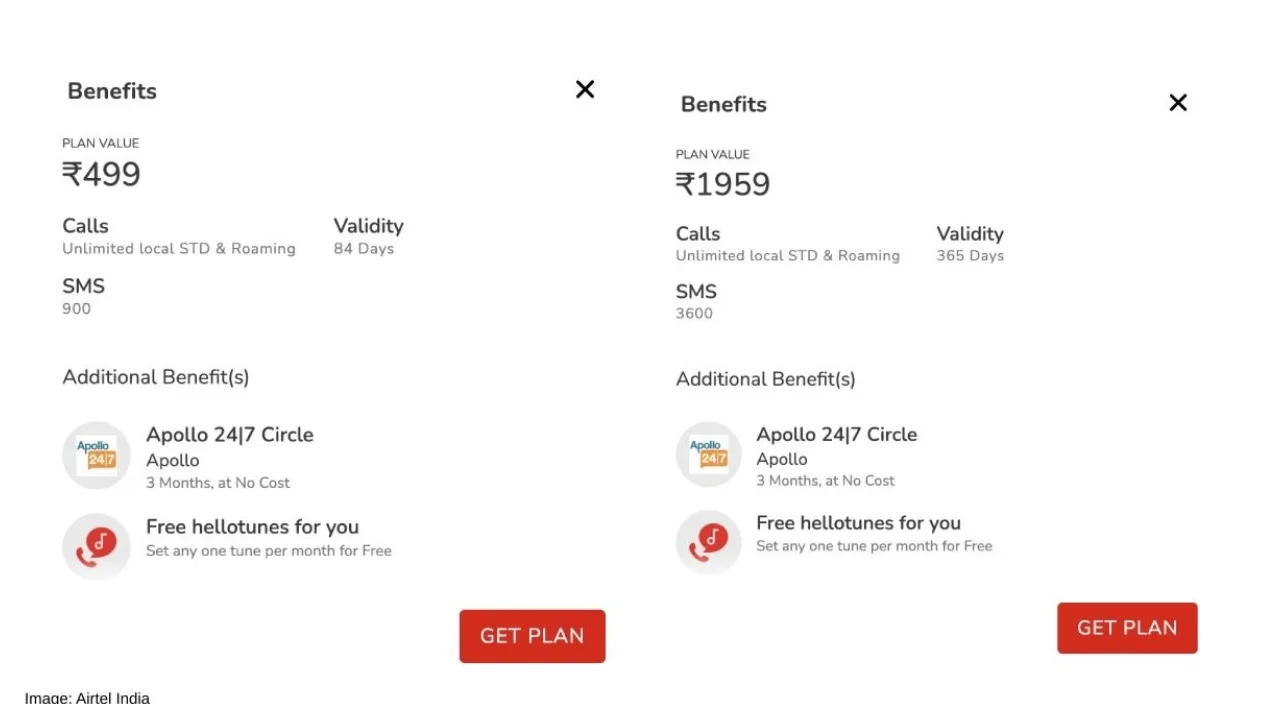Click the hellotunes icon in ₹1959 plan
The width and height of the screenshot is (1280, 718).
point(708,542)
